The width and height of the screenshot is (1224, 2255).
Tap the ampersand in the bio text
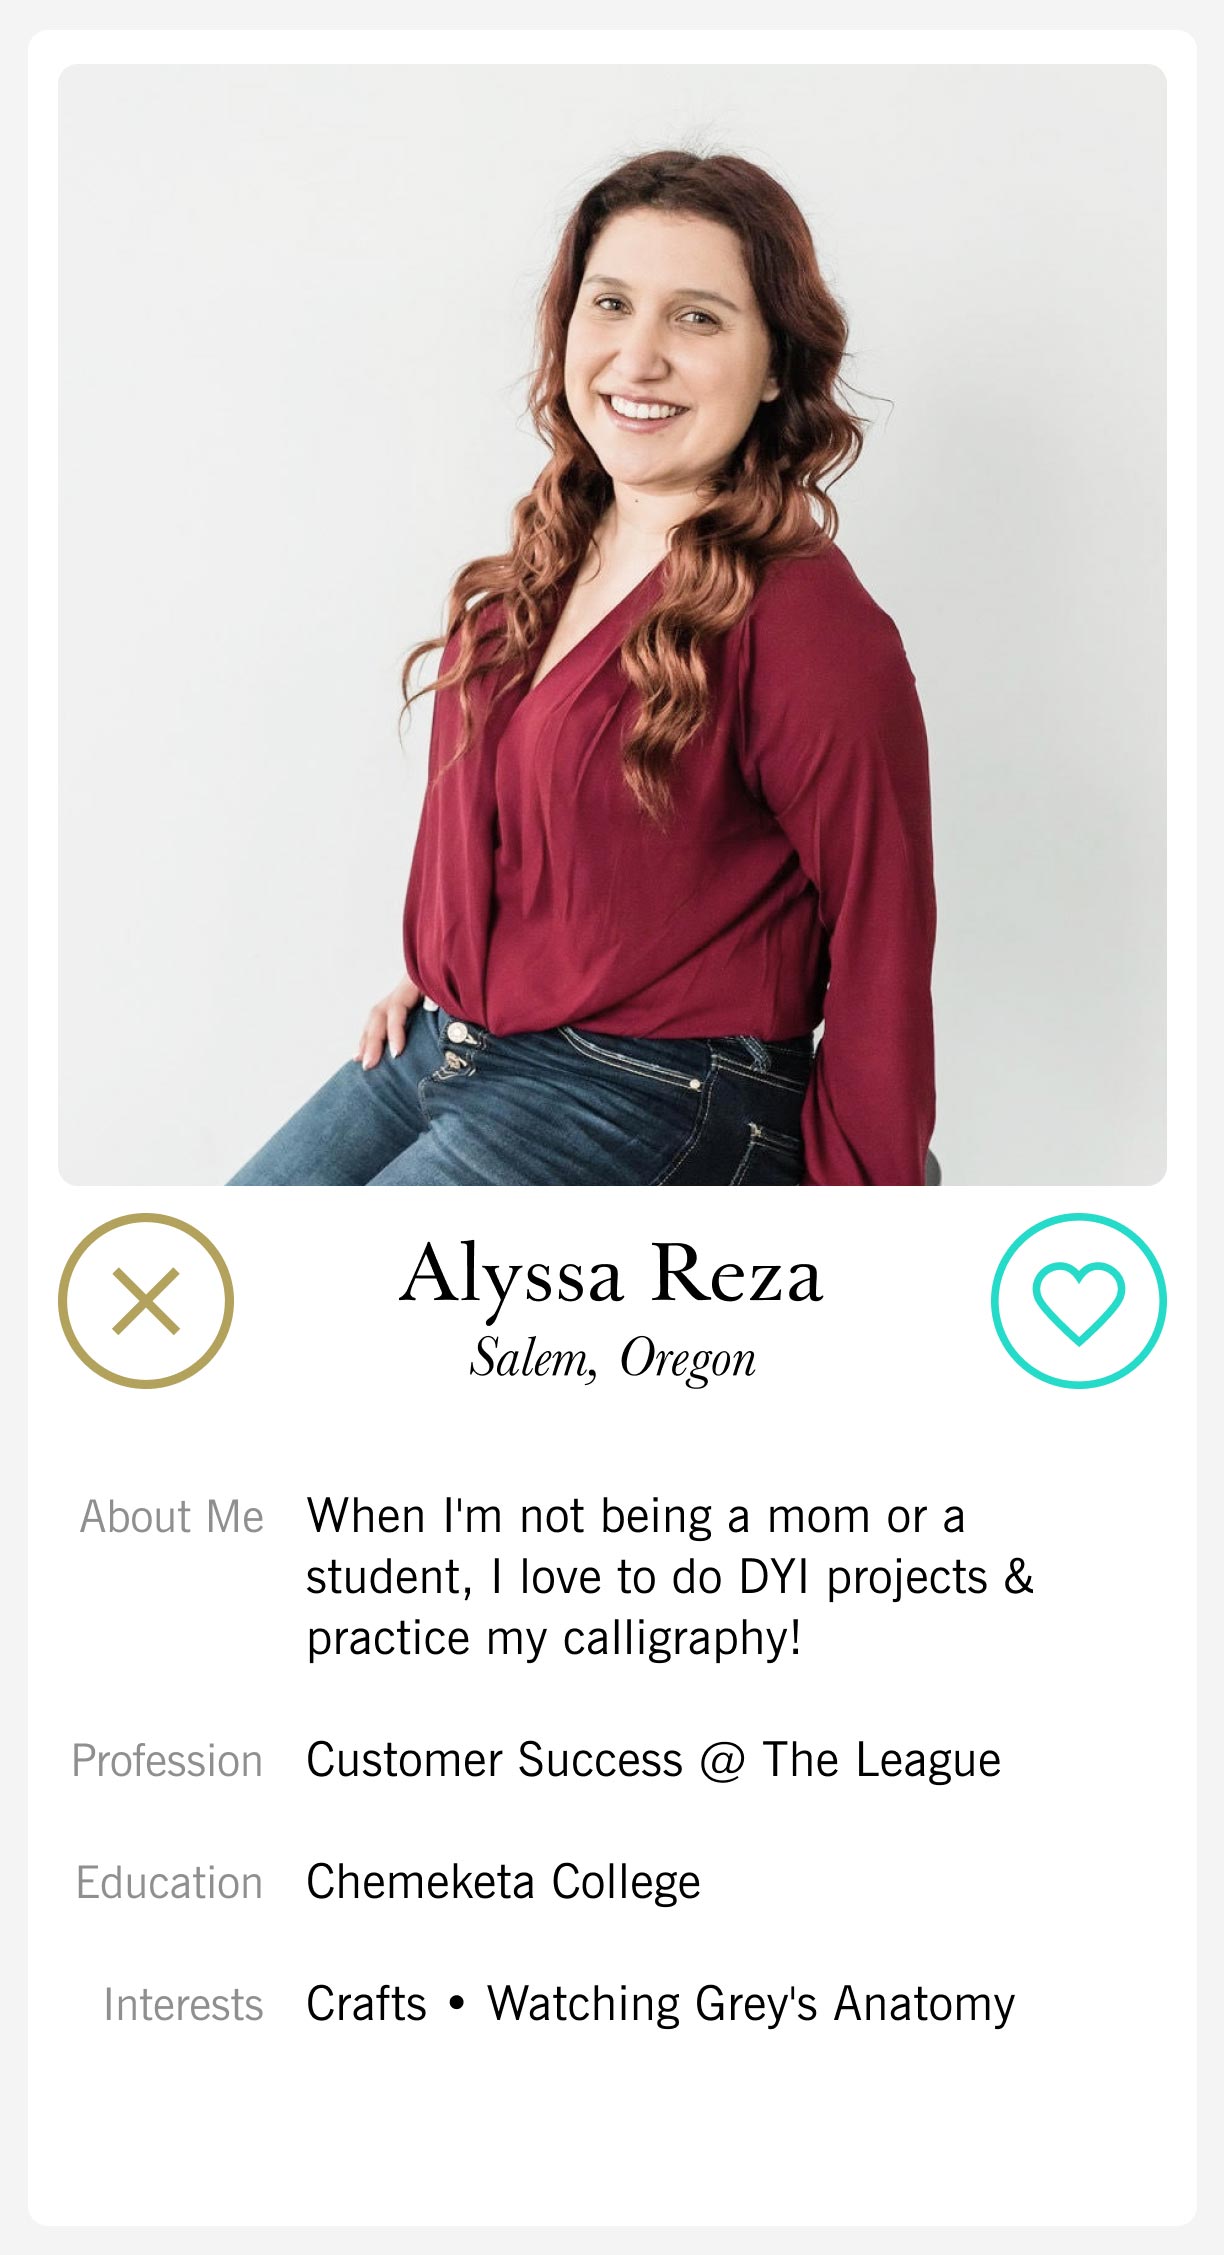coord(1018,1578)
